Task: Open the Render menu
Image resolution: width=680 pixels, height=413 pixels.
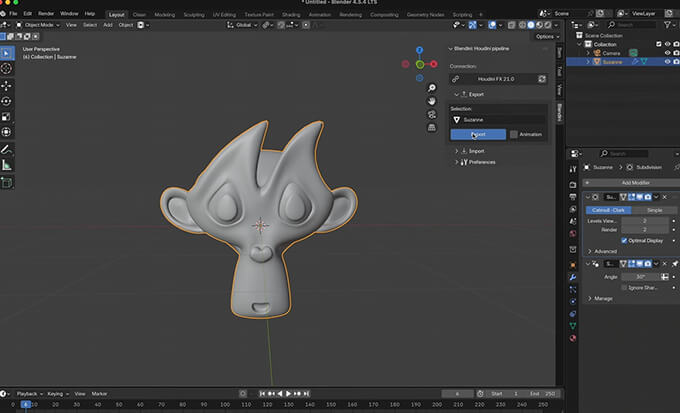Action: pos(46,13)
